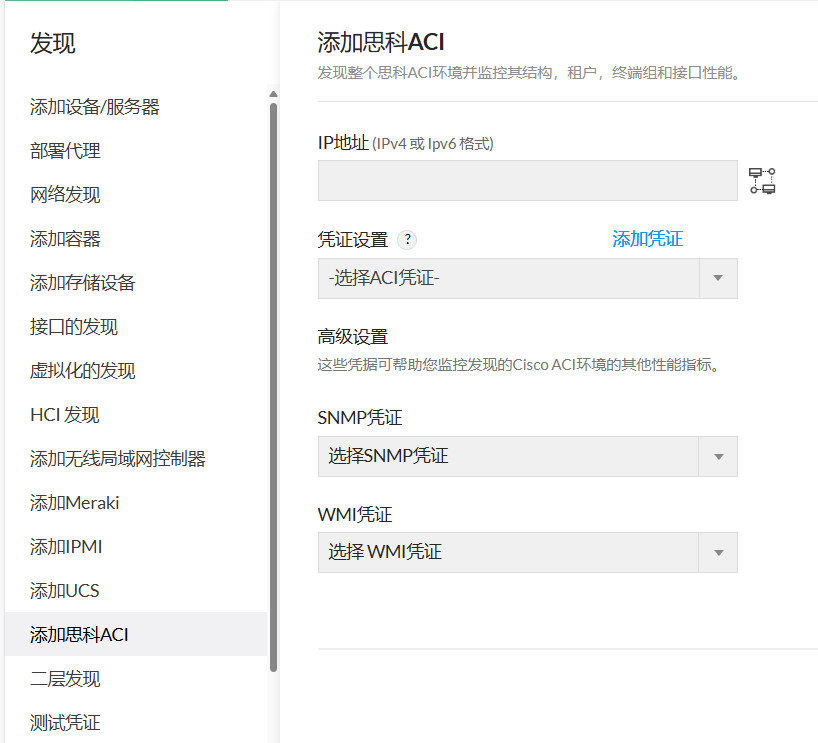The height and width of the screenshot is (743, 818).
Task: Click the credential settings help question mark
Action: coord(407,240)
